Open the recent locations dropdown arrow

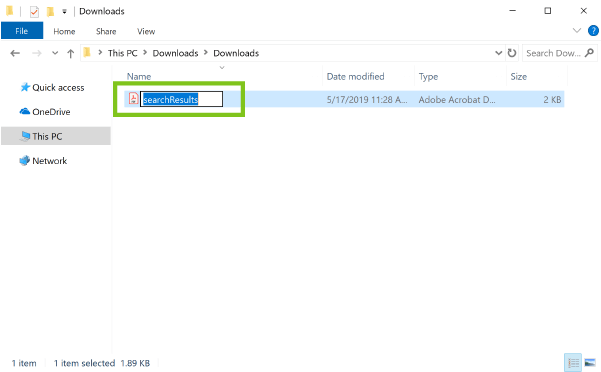click(x=55, y=53)
